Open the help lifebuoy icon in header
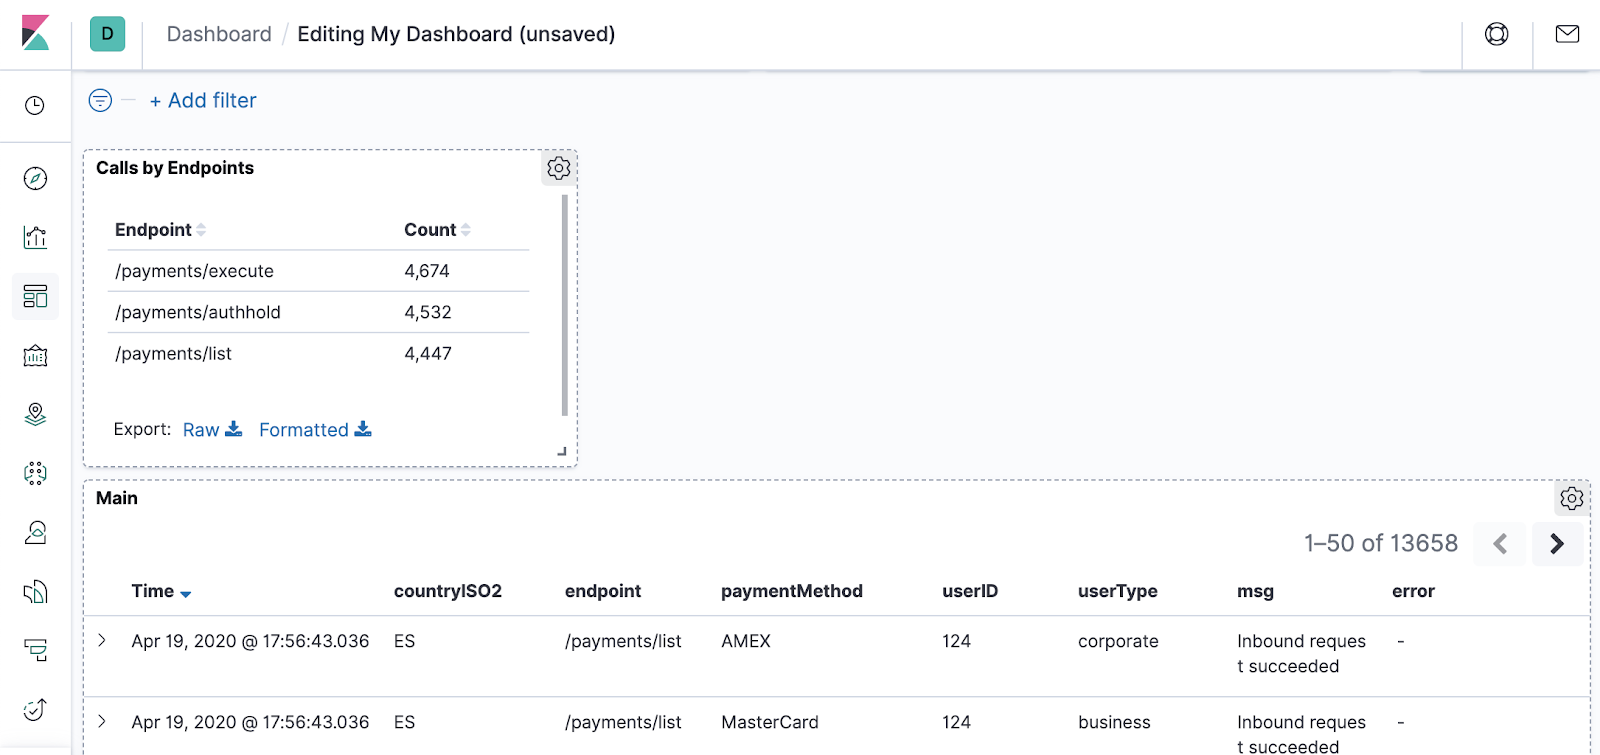Viewport: 1600px width, 755px height. 1496,34
